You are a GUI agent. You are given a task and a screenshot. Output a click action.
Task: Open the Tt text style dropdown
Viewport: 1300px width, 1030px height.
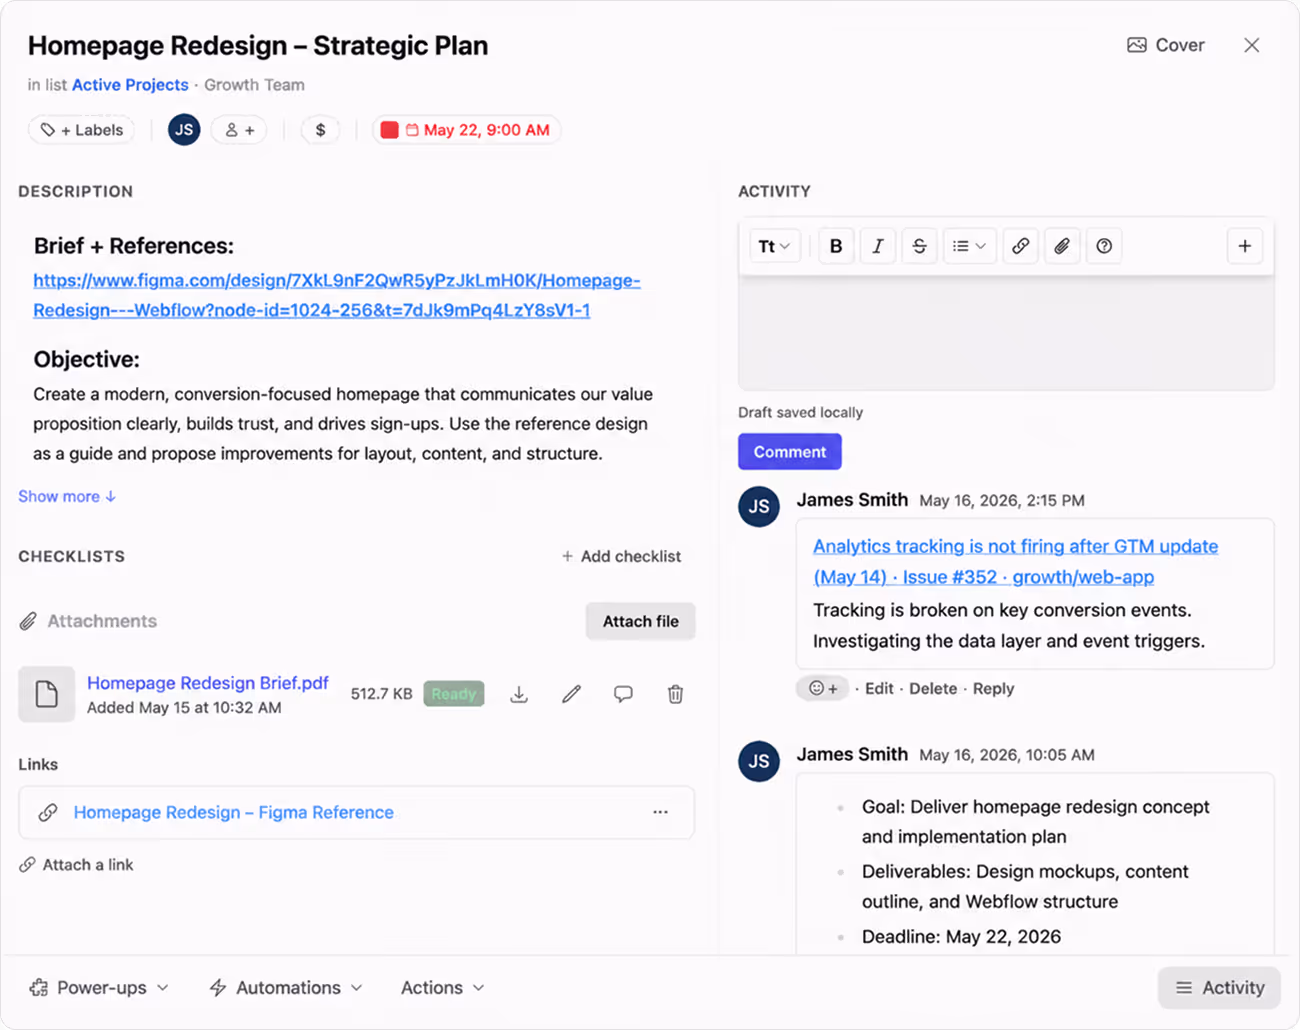774,246
